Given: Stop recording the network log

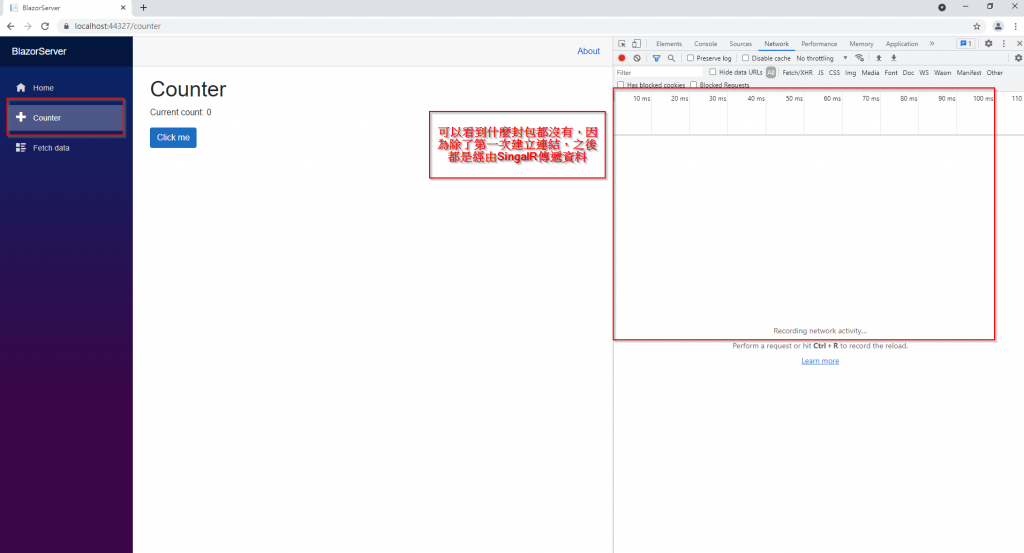Looking at the screenshot, I should [x=622, y=58].
